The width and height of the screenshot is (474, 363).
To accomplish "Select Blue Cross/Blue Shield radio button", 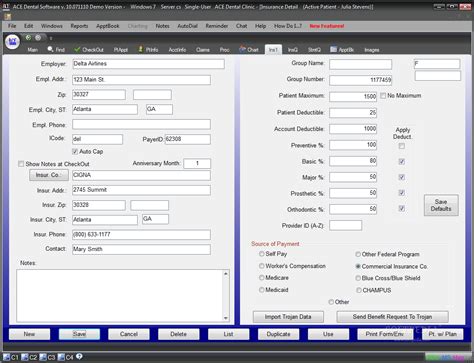I will pyautogui.click(x=358, y=278).
